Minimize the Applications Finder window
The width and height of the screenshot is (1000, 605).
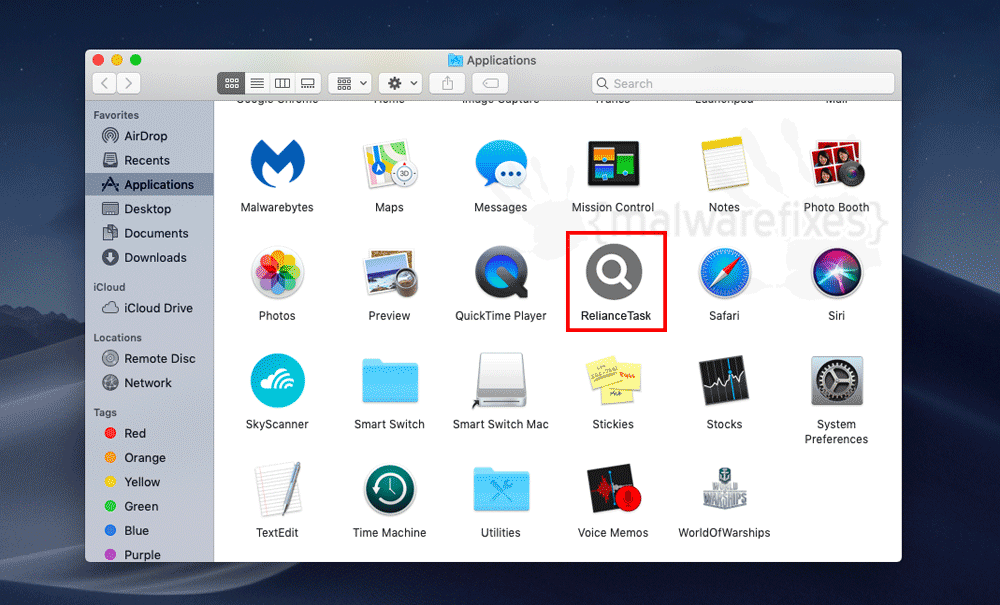pos(117,60)
